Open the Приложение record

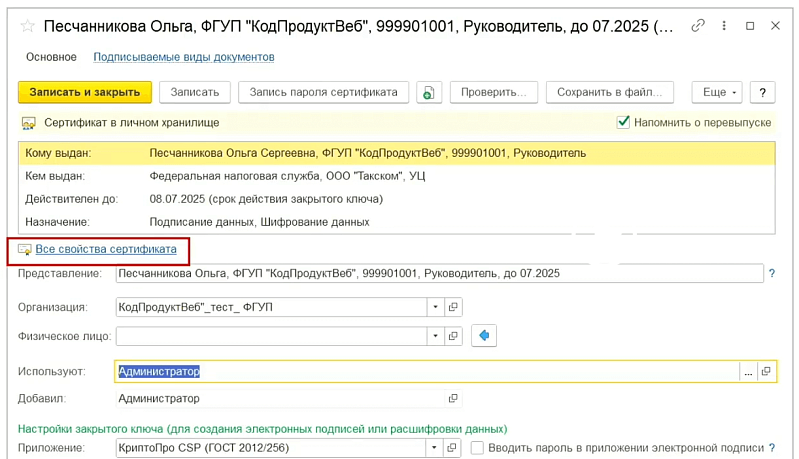click(x=451, y=448)
